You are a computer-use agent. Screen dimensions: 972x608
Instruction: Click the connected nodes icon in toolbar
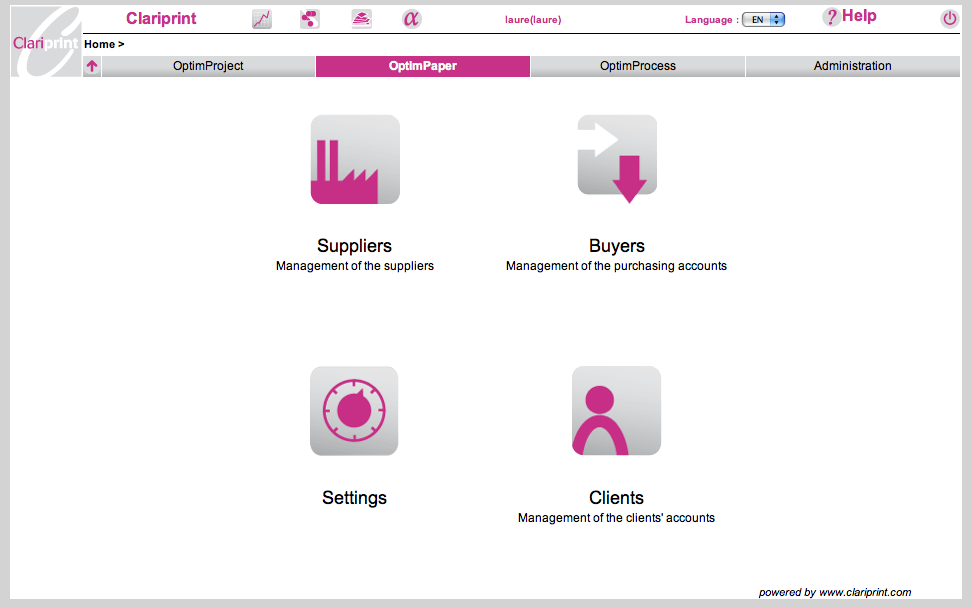pos(310,19)
